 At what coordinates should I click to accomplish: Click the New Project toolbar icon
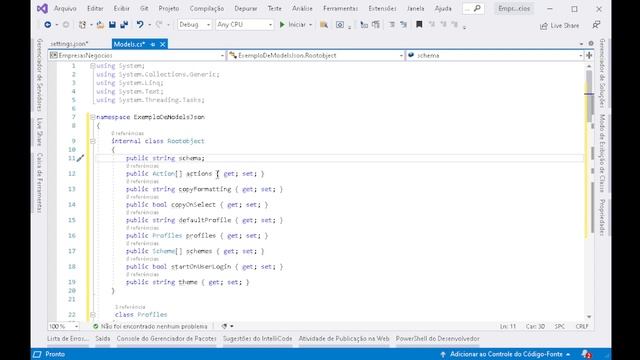click(x=82, y=25)
